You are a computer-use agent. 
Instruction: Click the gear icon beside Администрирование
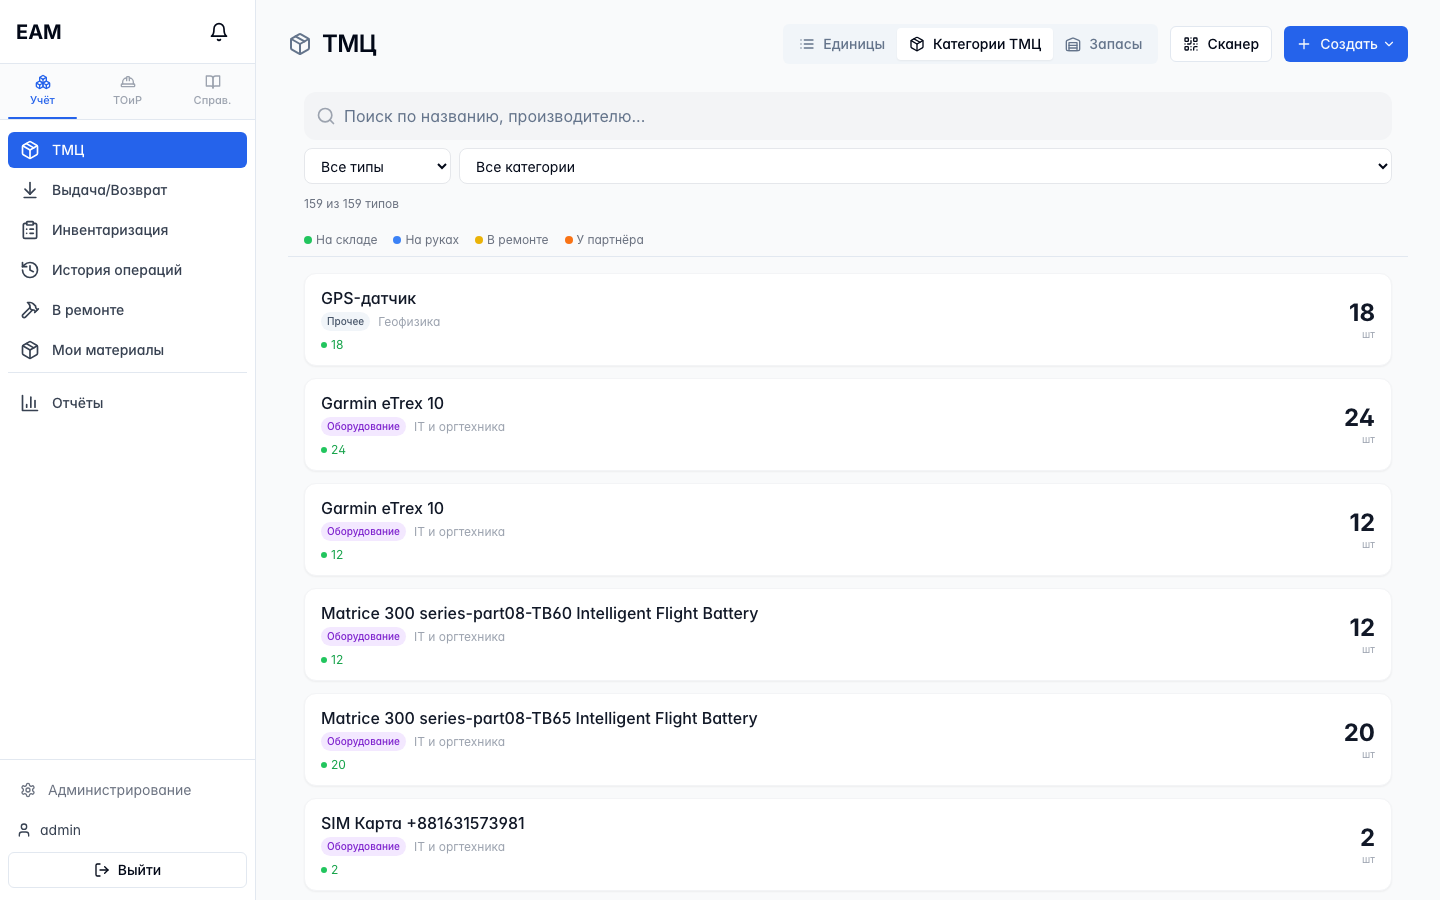pyautogui.click(x=28, y=790)
